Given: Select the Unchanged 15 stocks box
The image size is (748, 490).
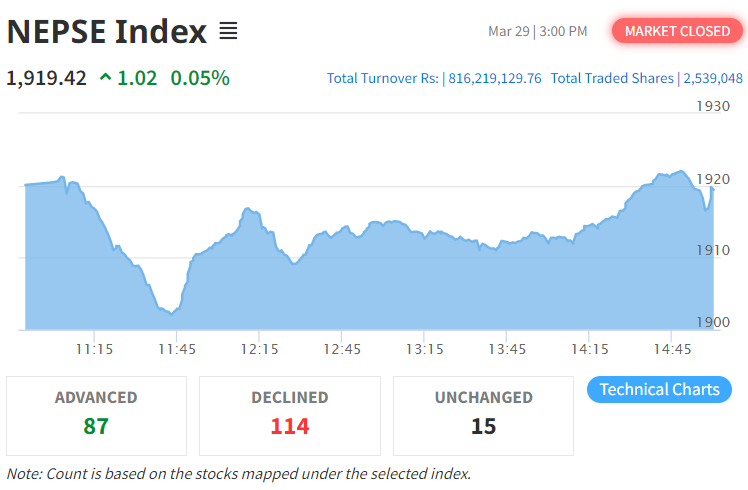Looking at the screenshot, I should point(483,414).
